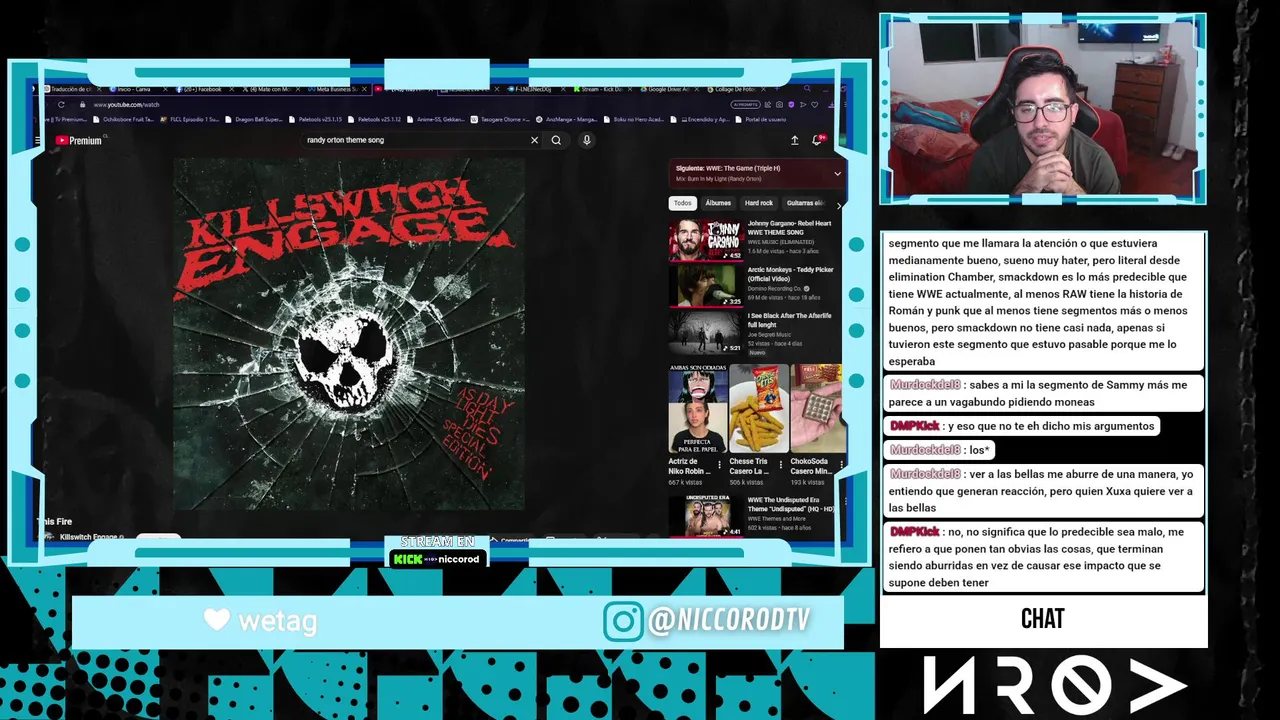Select the Todos filter chip
1280x720 pixels.
(682, 203)
